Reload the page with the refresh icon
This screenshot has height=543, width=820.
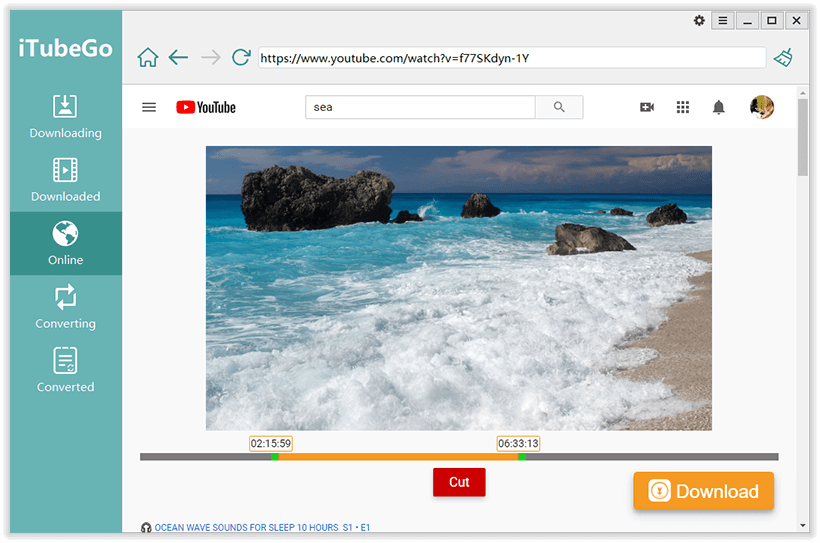tap(241, 58)
